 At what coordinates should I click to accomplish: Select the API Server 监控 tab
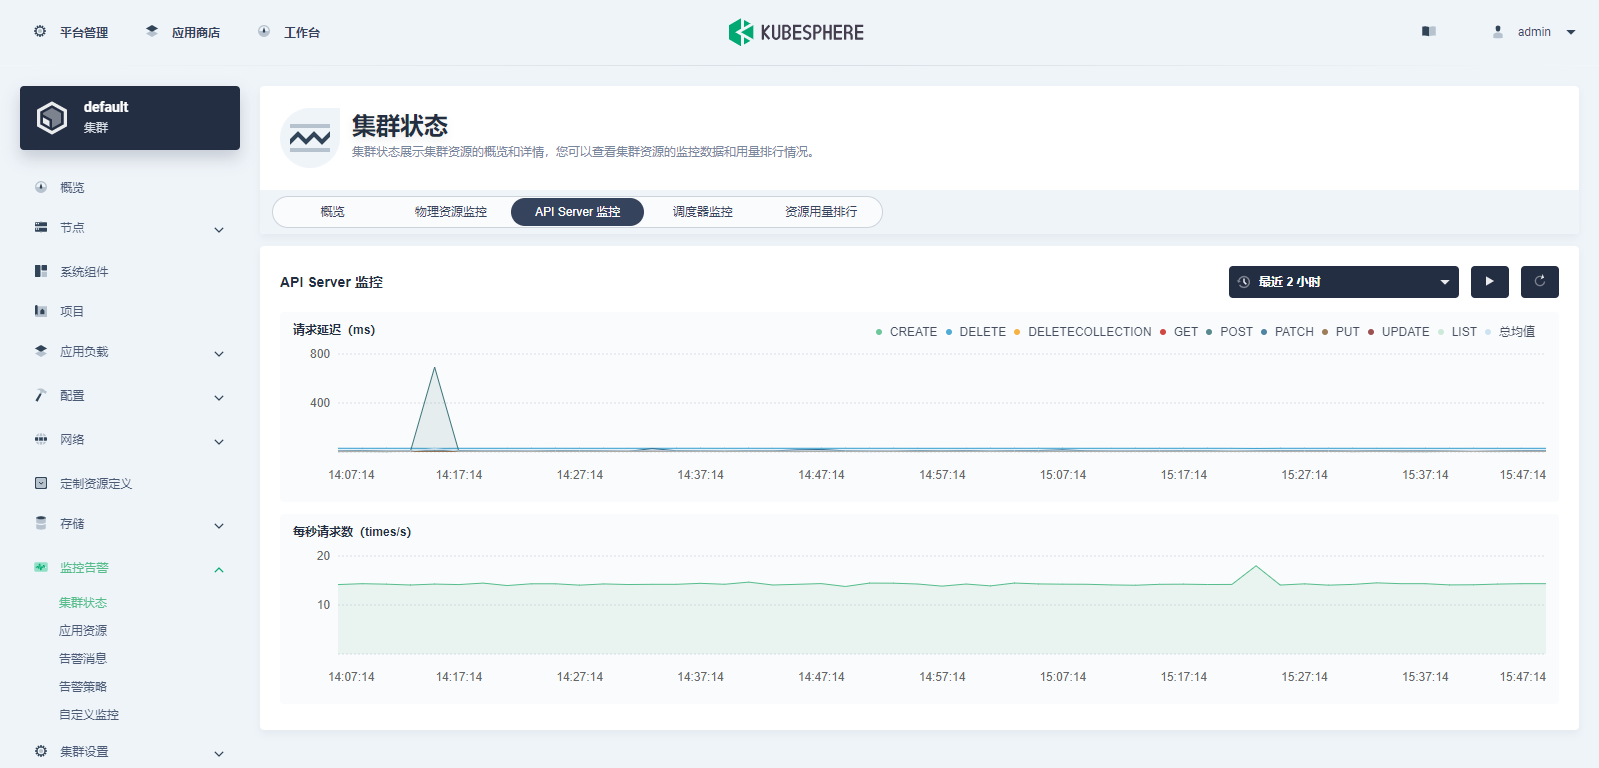[x=577, y=212]
